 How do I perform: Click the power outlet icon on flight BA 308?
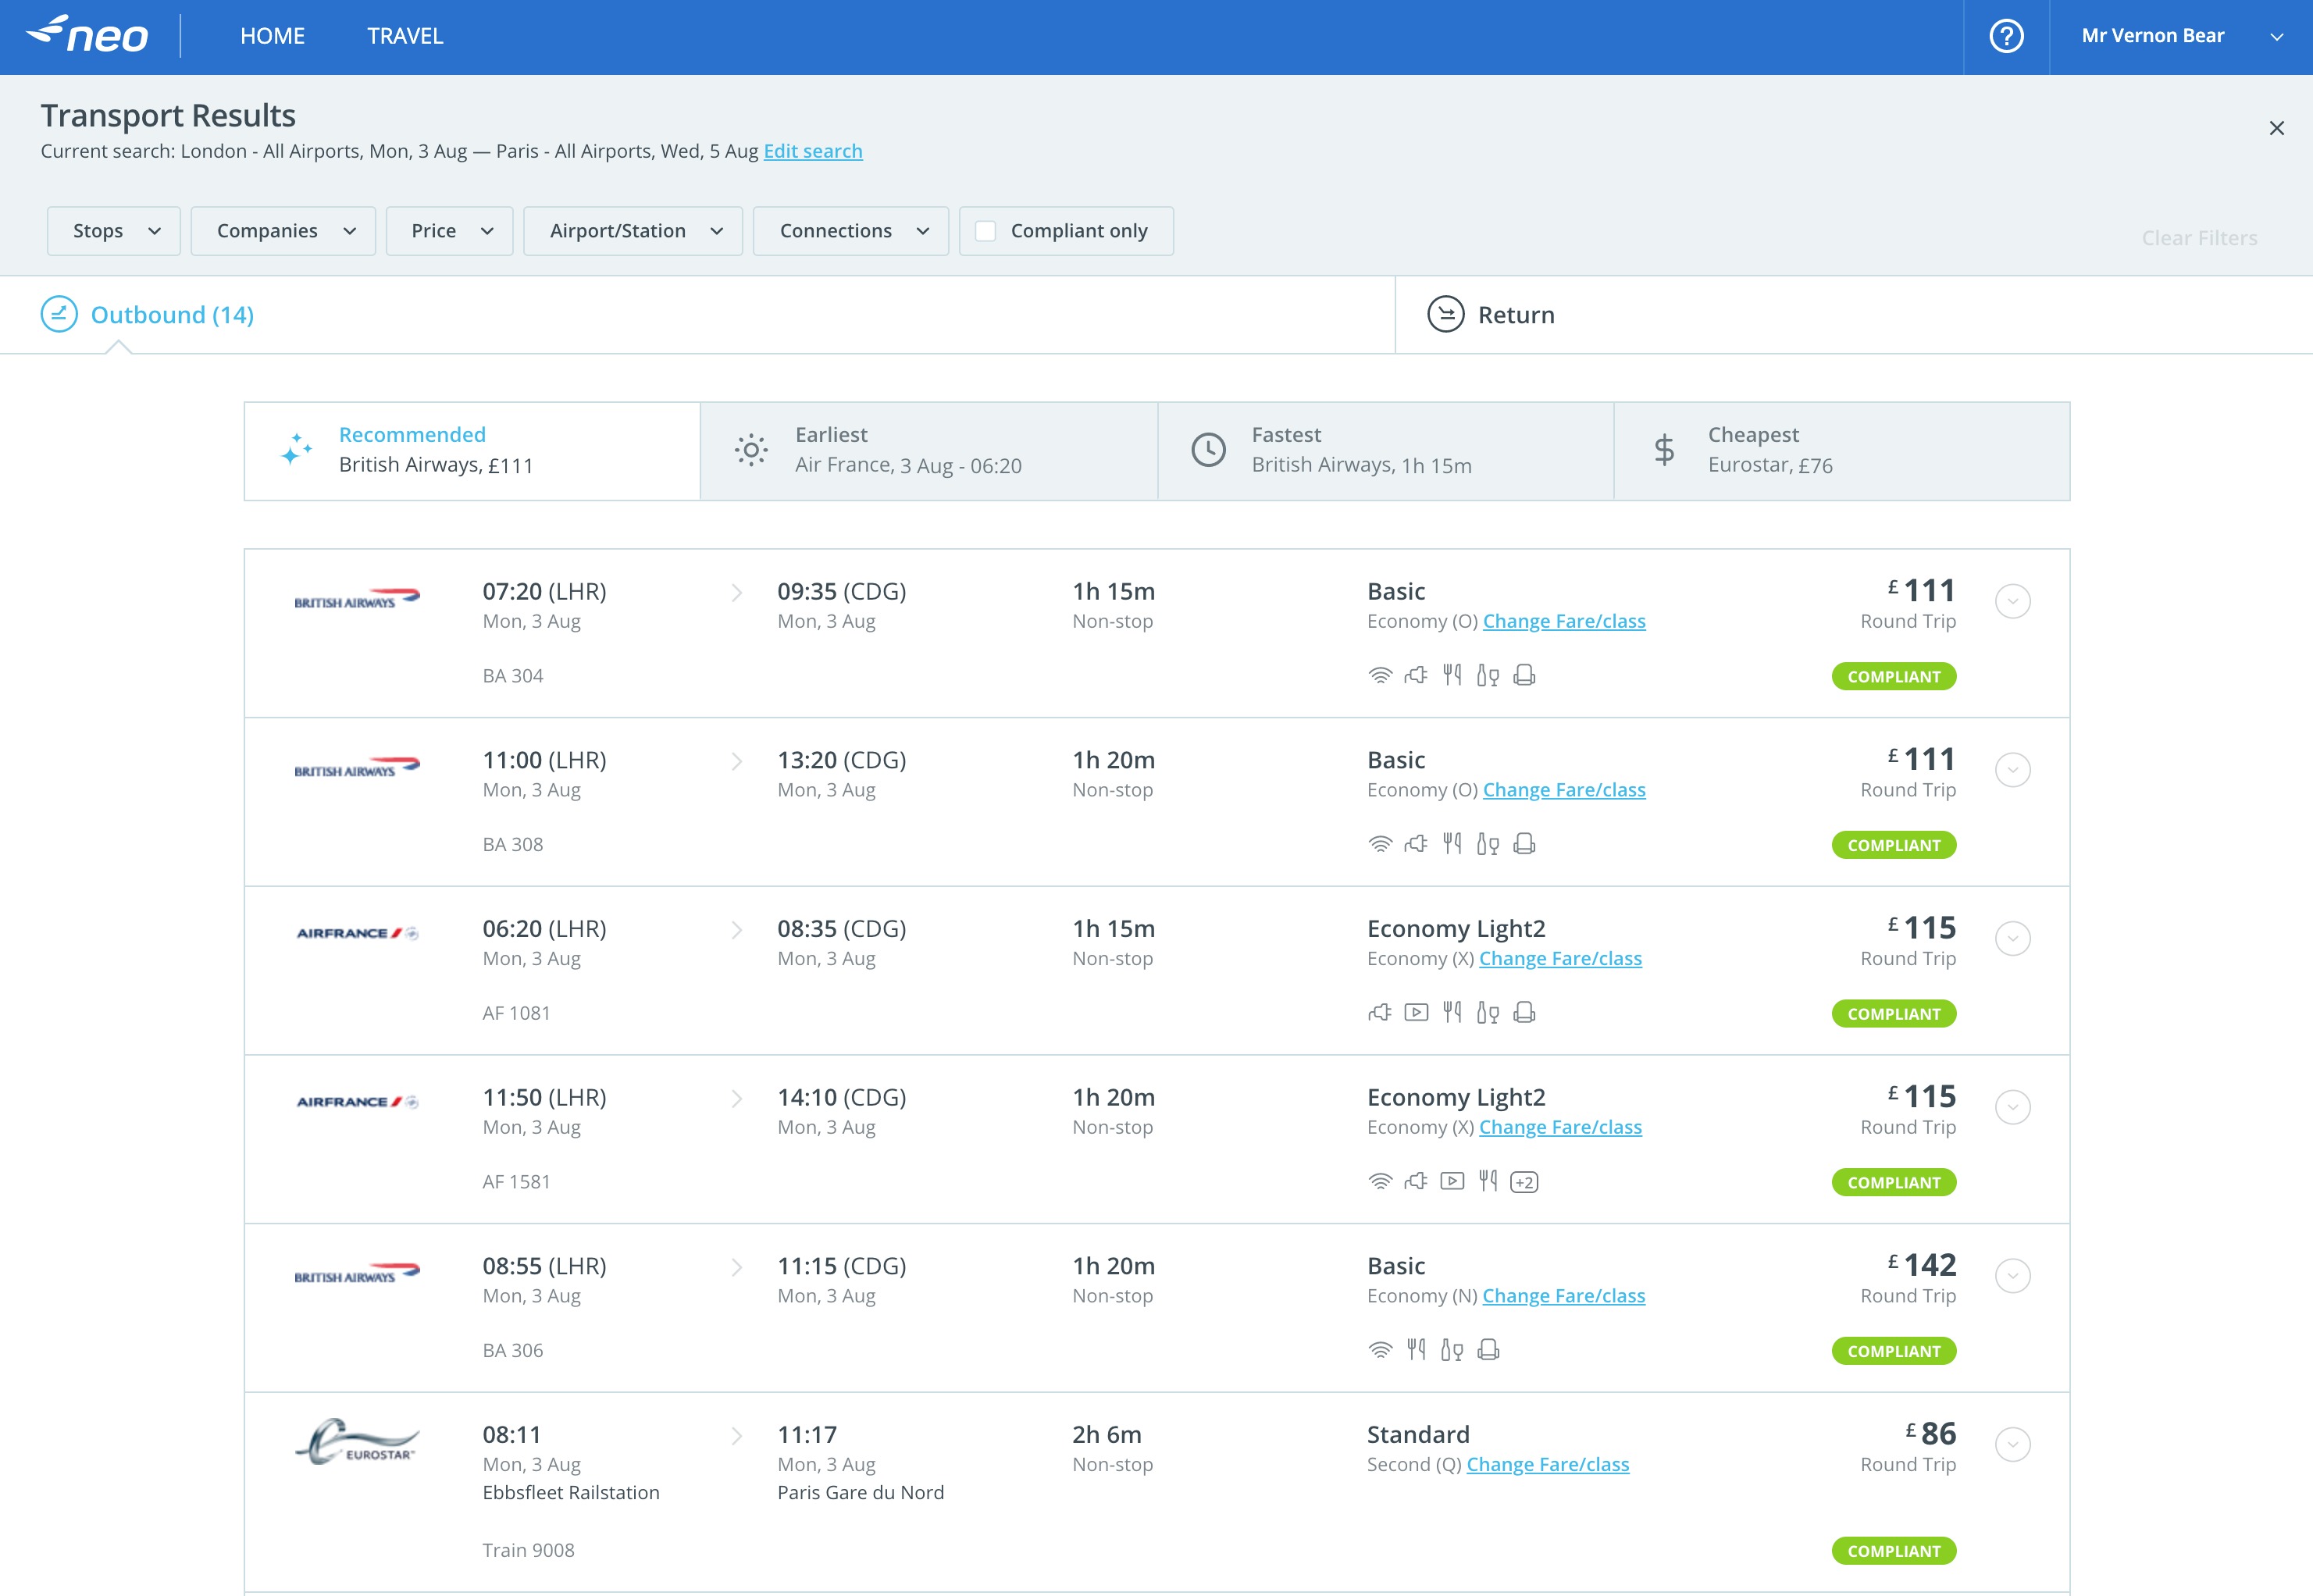[1415, 843]
